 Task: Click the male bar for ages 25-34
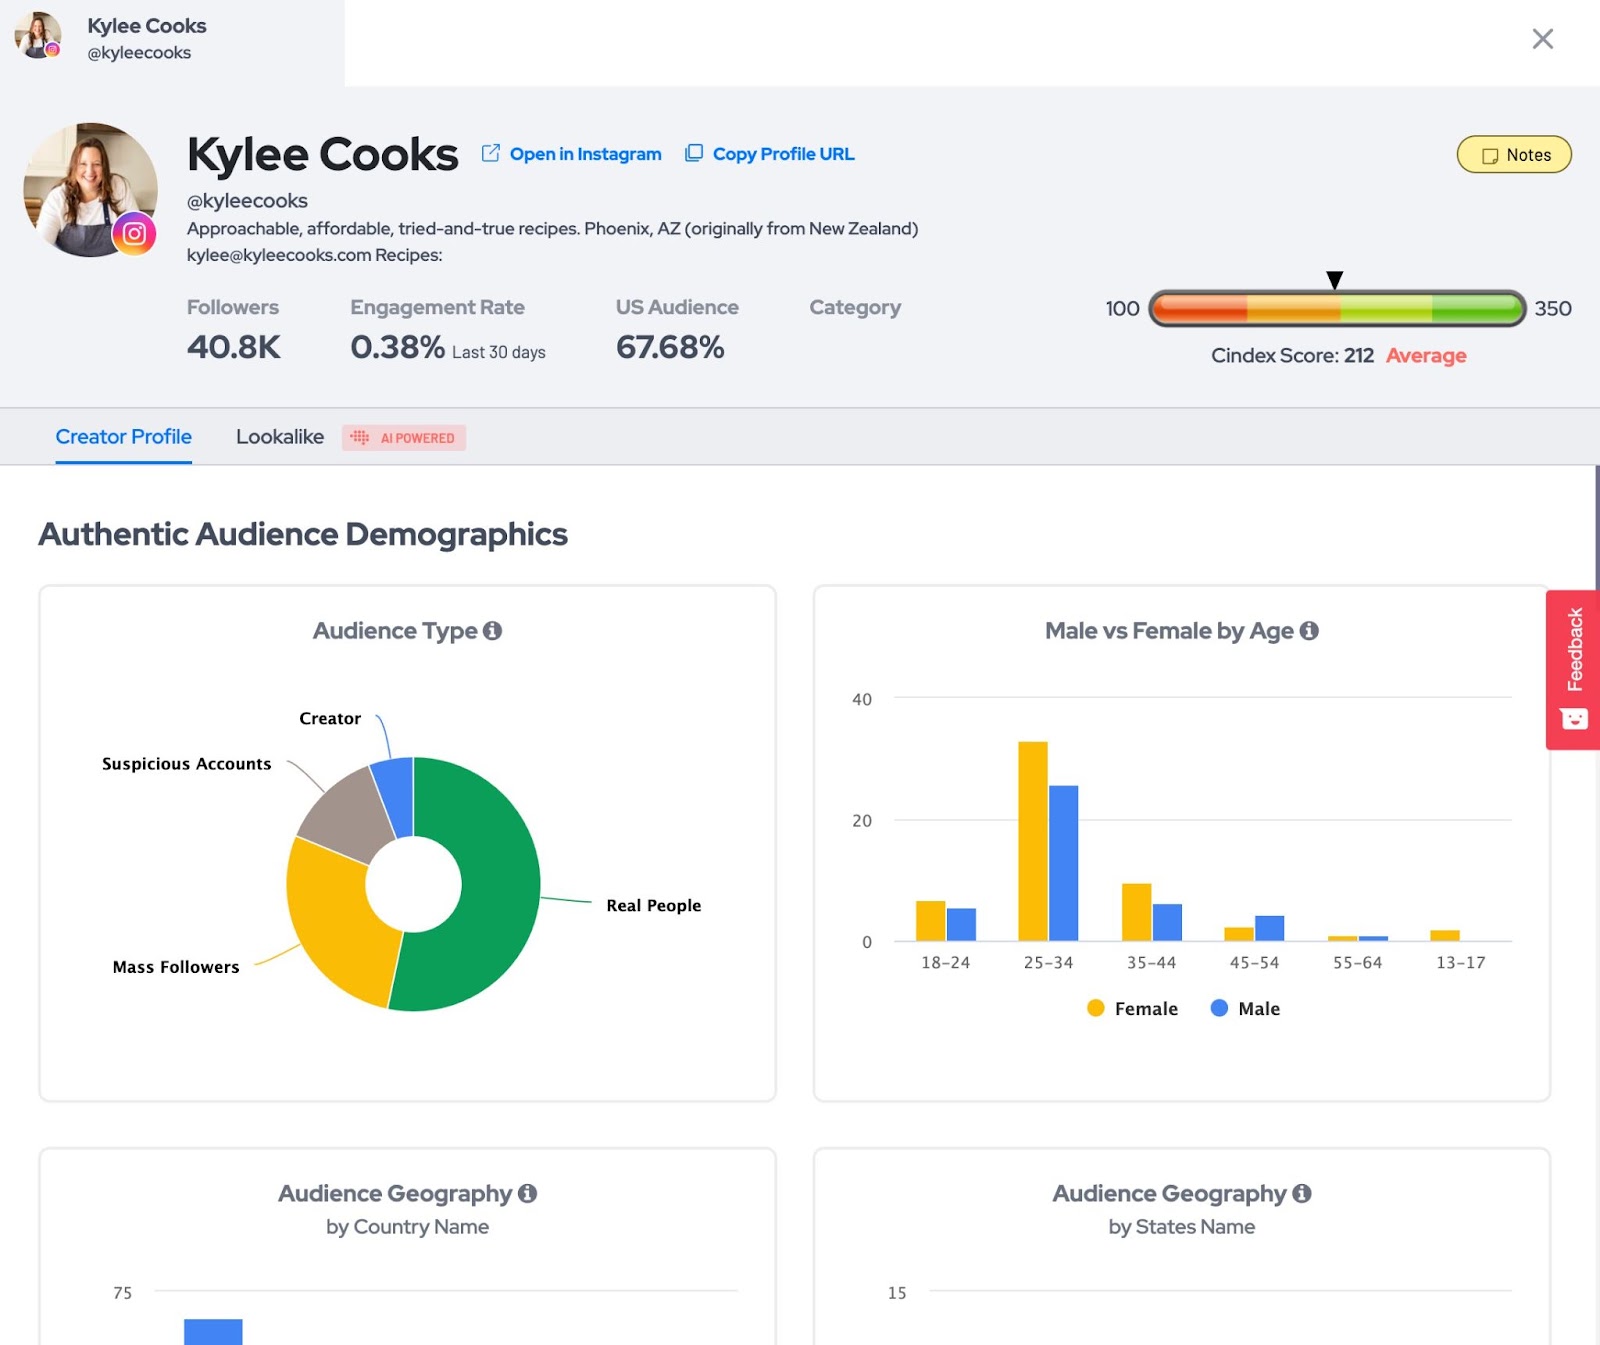(1063, 863)
